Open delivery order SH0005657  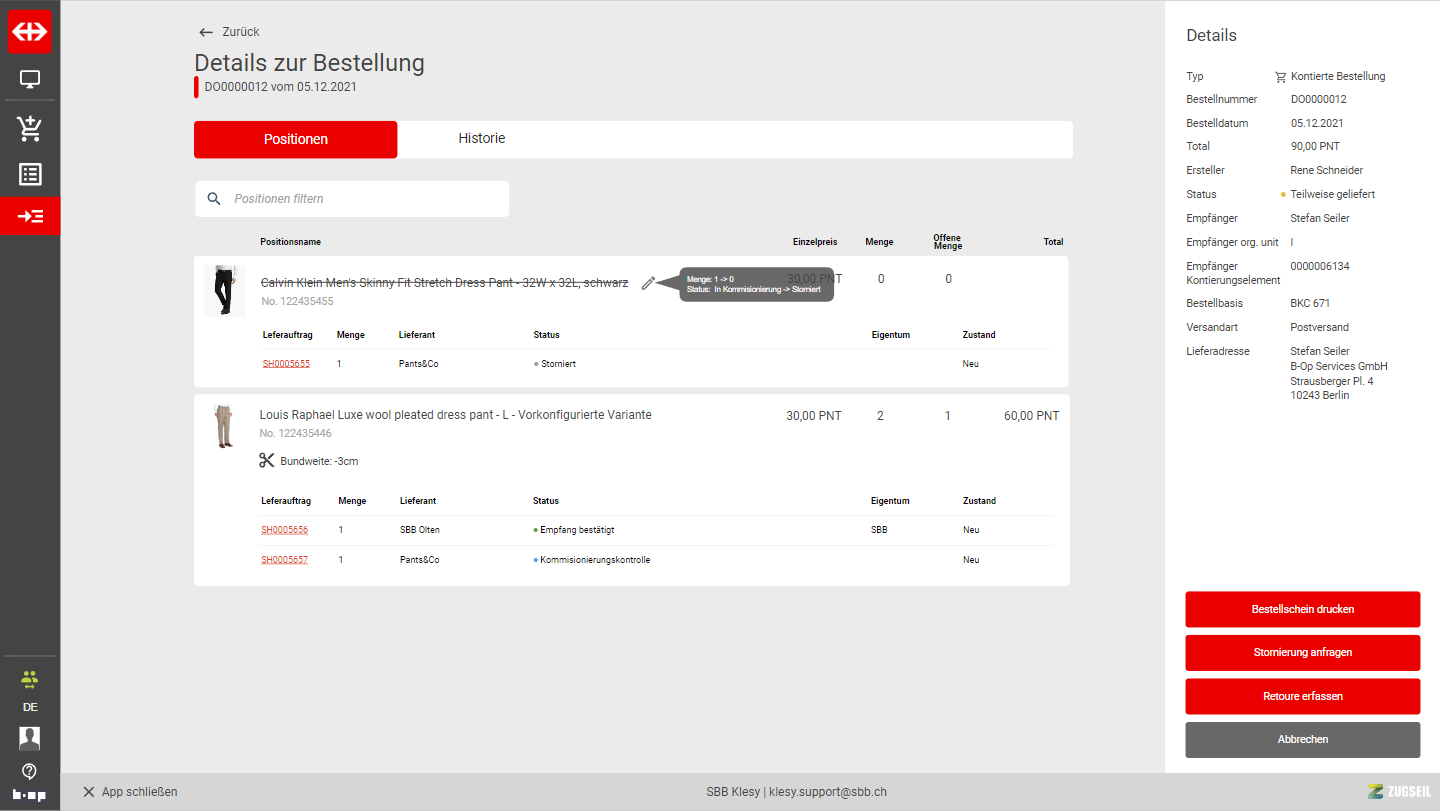point(284,560)
